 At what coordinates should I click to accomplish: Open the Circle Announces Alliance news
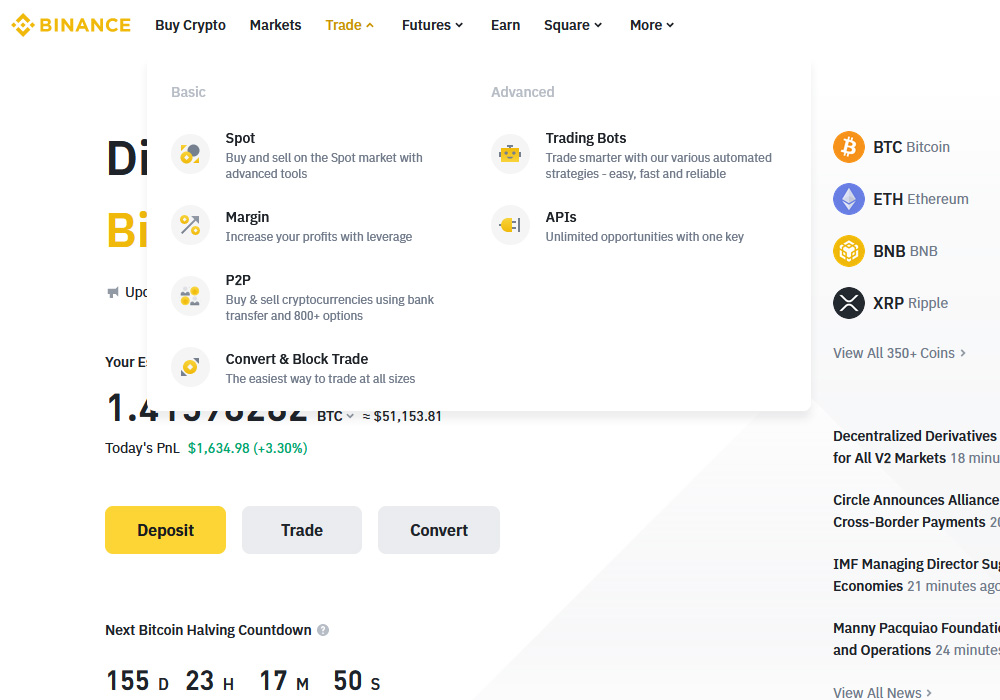916,511
